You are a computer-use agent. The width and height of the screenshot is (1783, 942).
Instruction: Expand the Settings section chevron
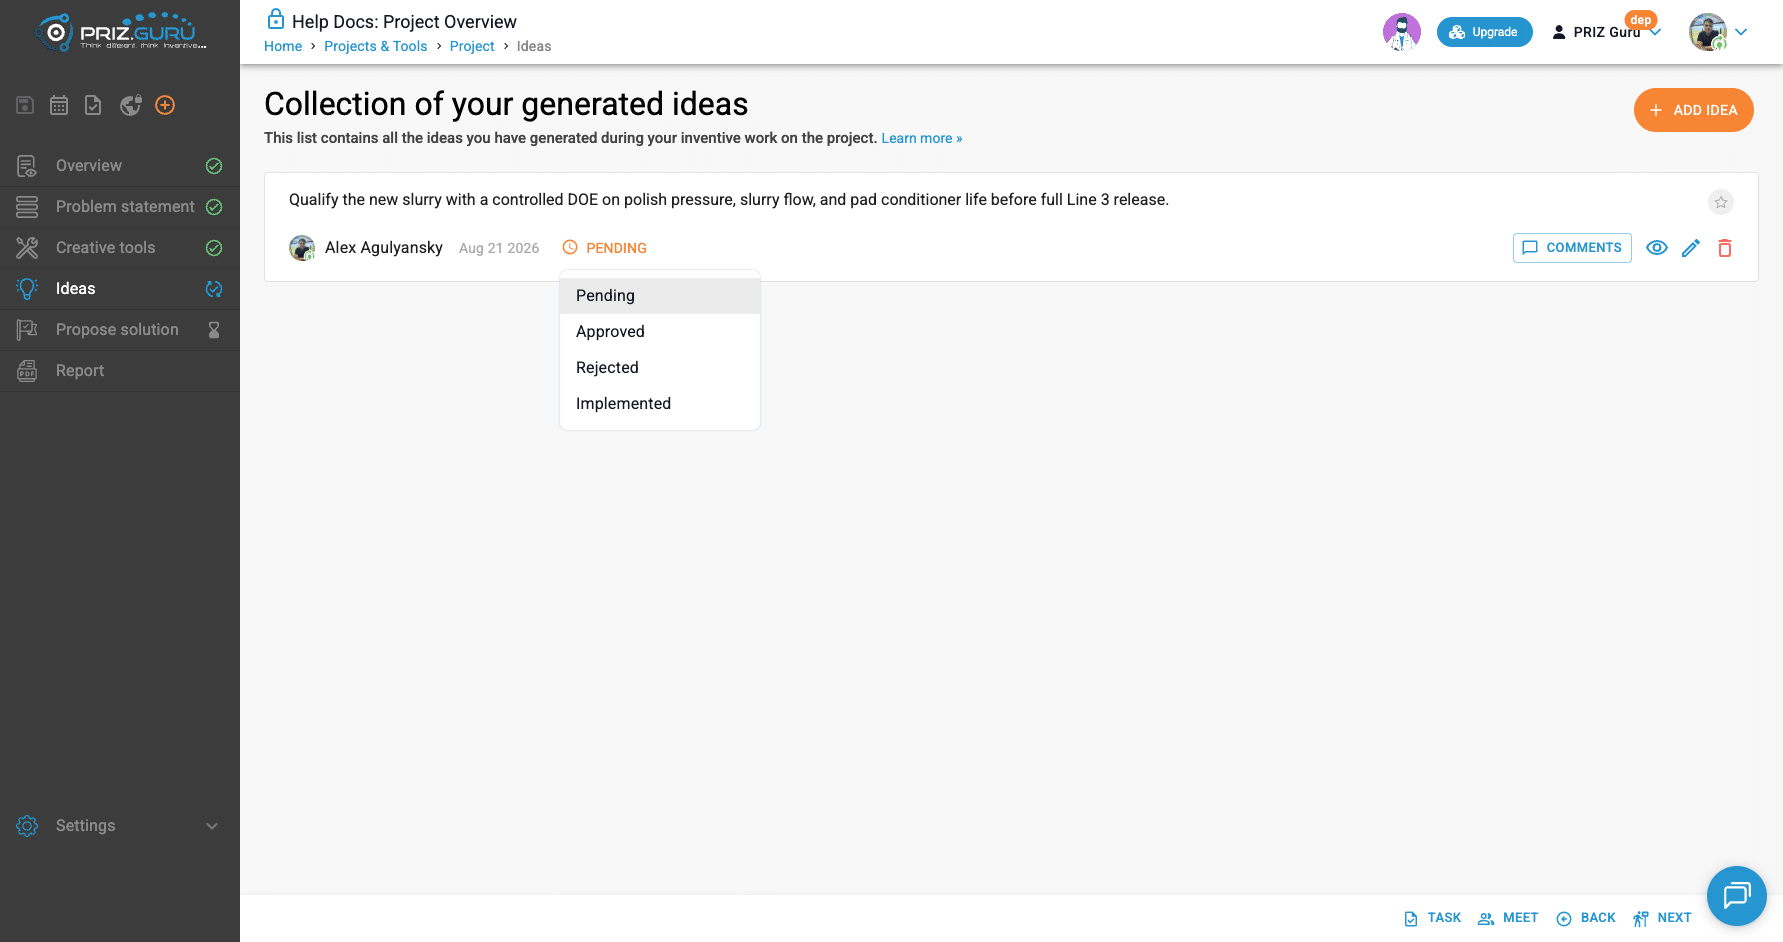tap(212, 826)
